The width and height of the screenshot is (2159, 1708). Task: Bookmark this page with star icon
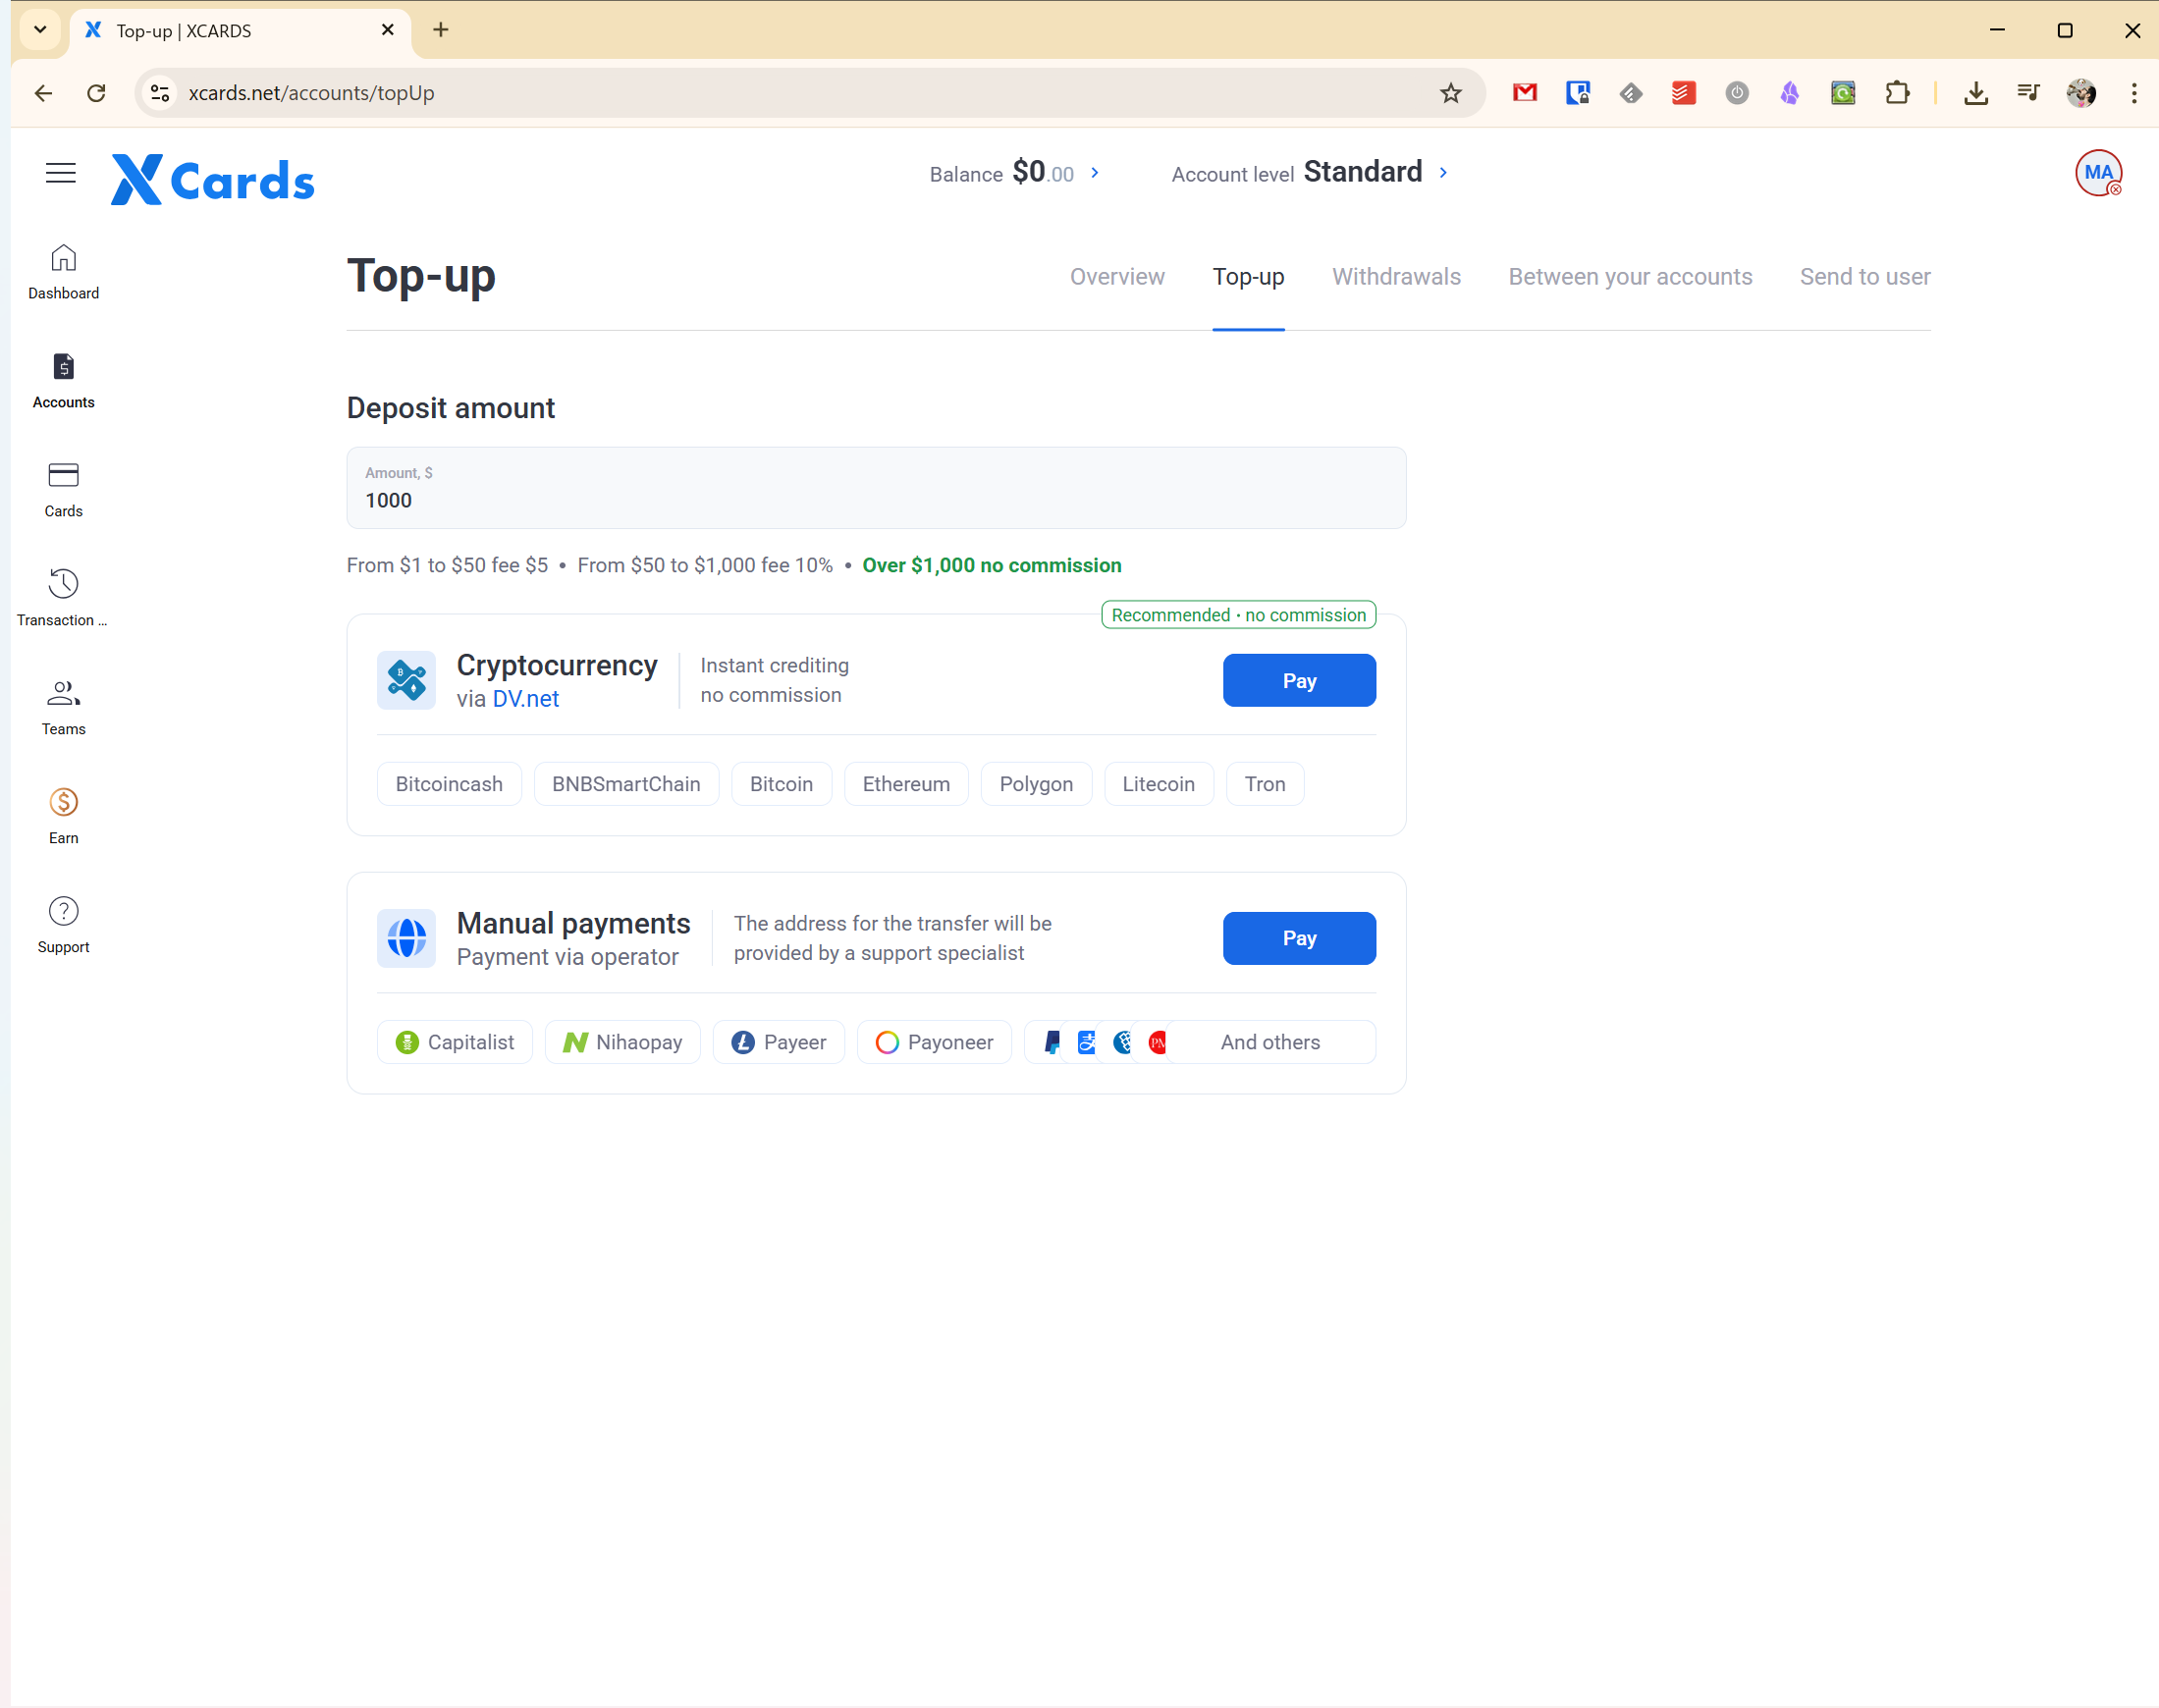point(1450,93)
